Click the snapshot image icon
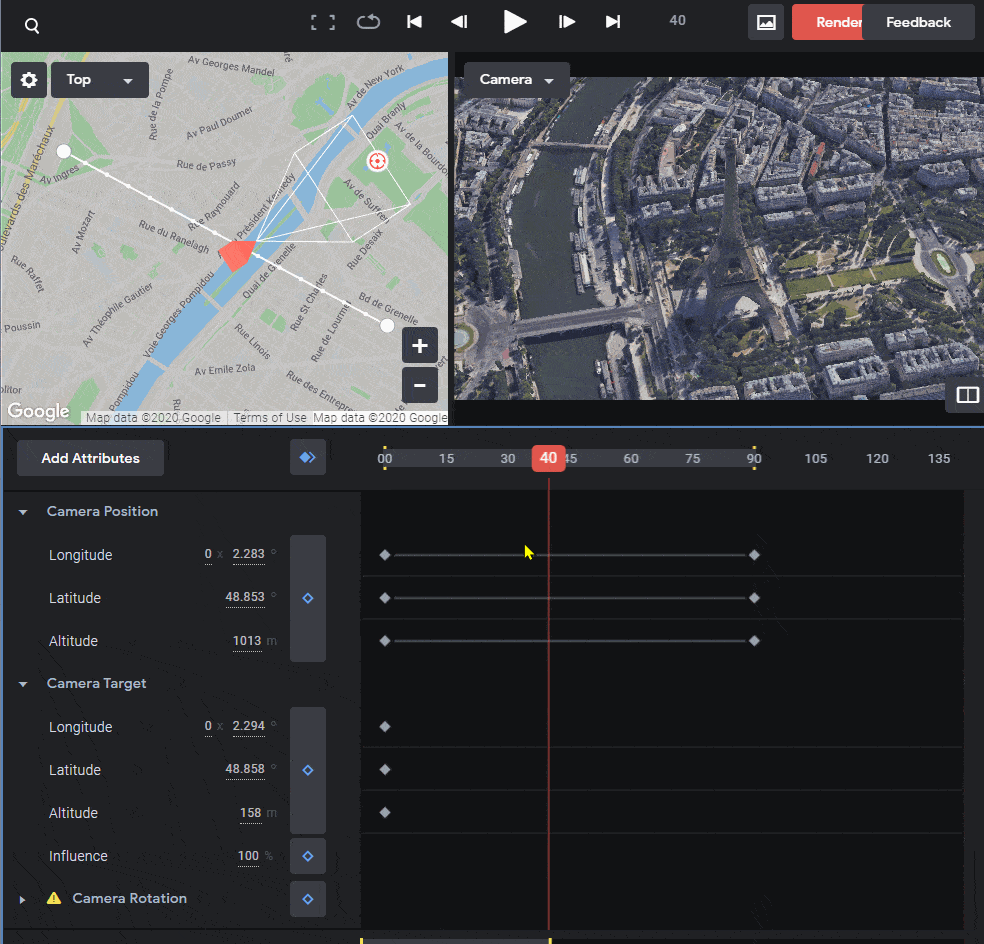Viewport: 984px width, 944px height. (x=766, y=23)
